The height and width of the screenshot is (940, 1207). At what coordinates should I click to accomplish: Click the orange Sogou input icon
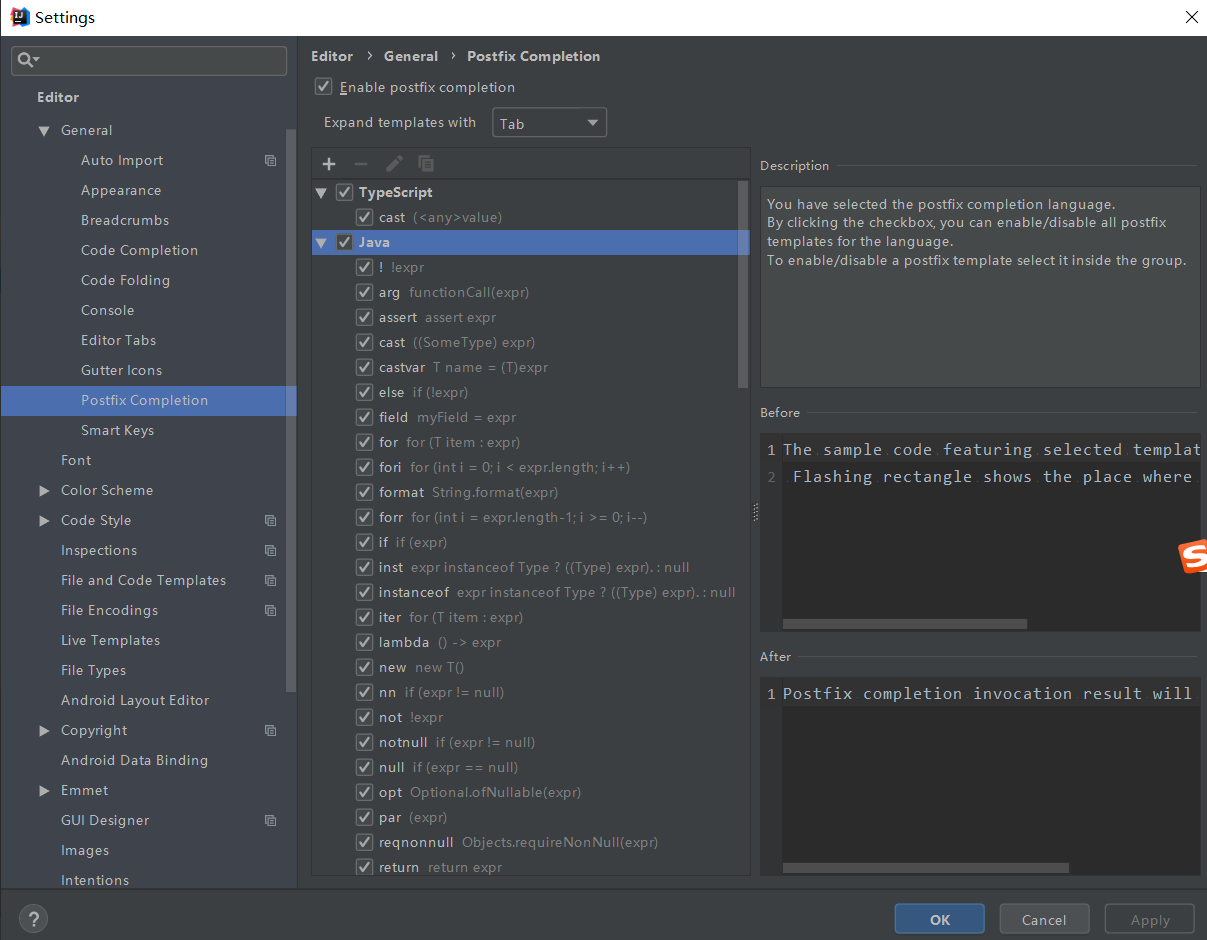[x=1193, y=557]
